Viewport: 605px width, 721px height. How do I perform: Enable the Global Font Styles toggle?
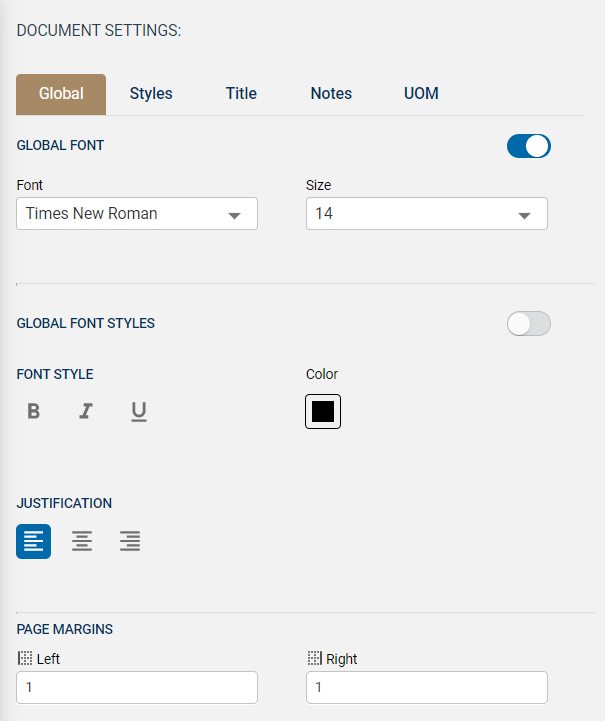pyautogui.click(x=529, y=323)
